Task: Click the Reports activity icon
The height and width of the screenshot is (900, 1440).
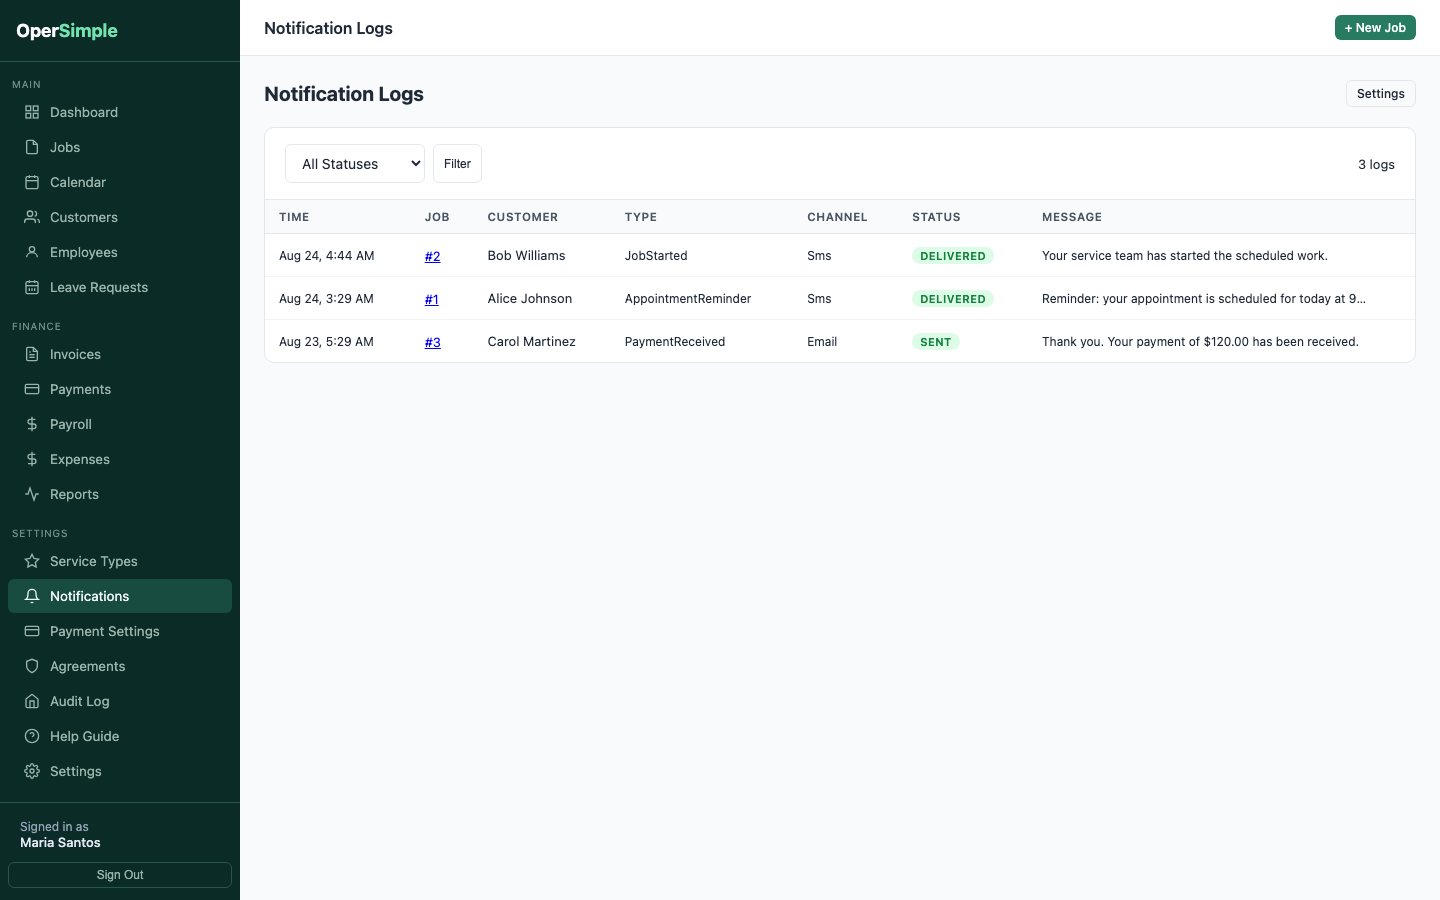Action: (32, 494)
